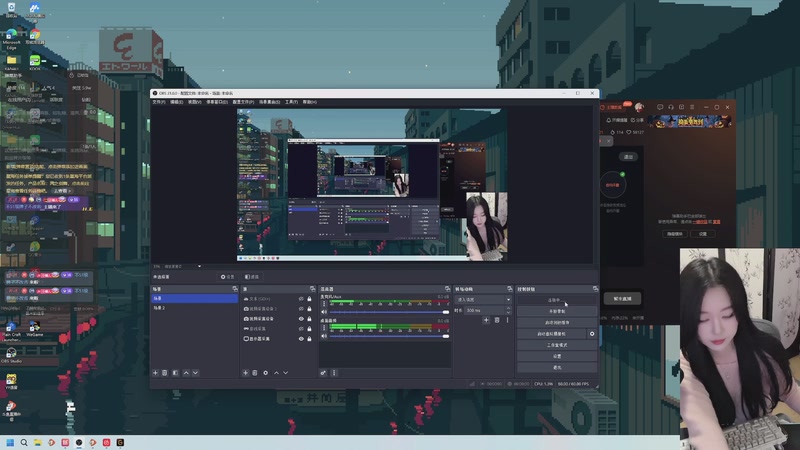Open the 视图(V) menu
The image size is (800, 450).
click(x=194, y=102)
